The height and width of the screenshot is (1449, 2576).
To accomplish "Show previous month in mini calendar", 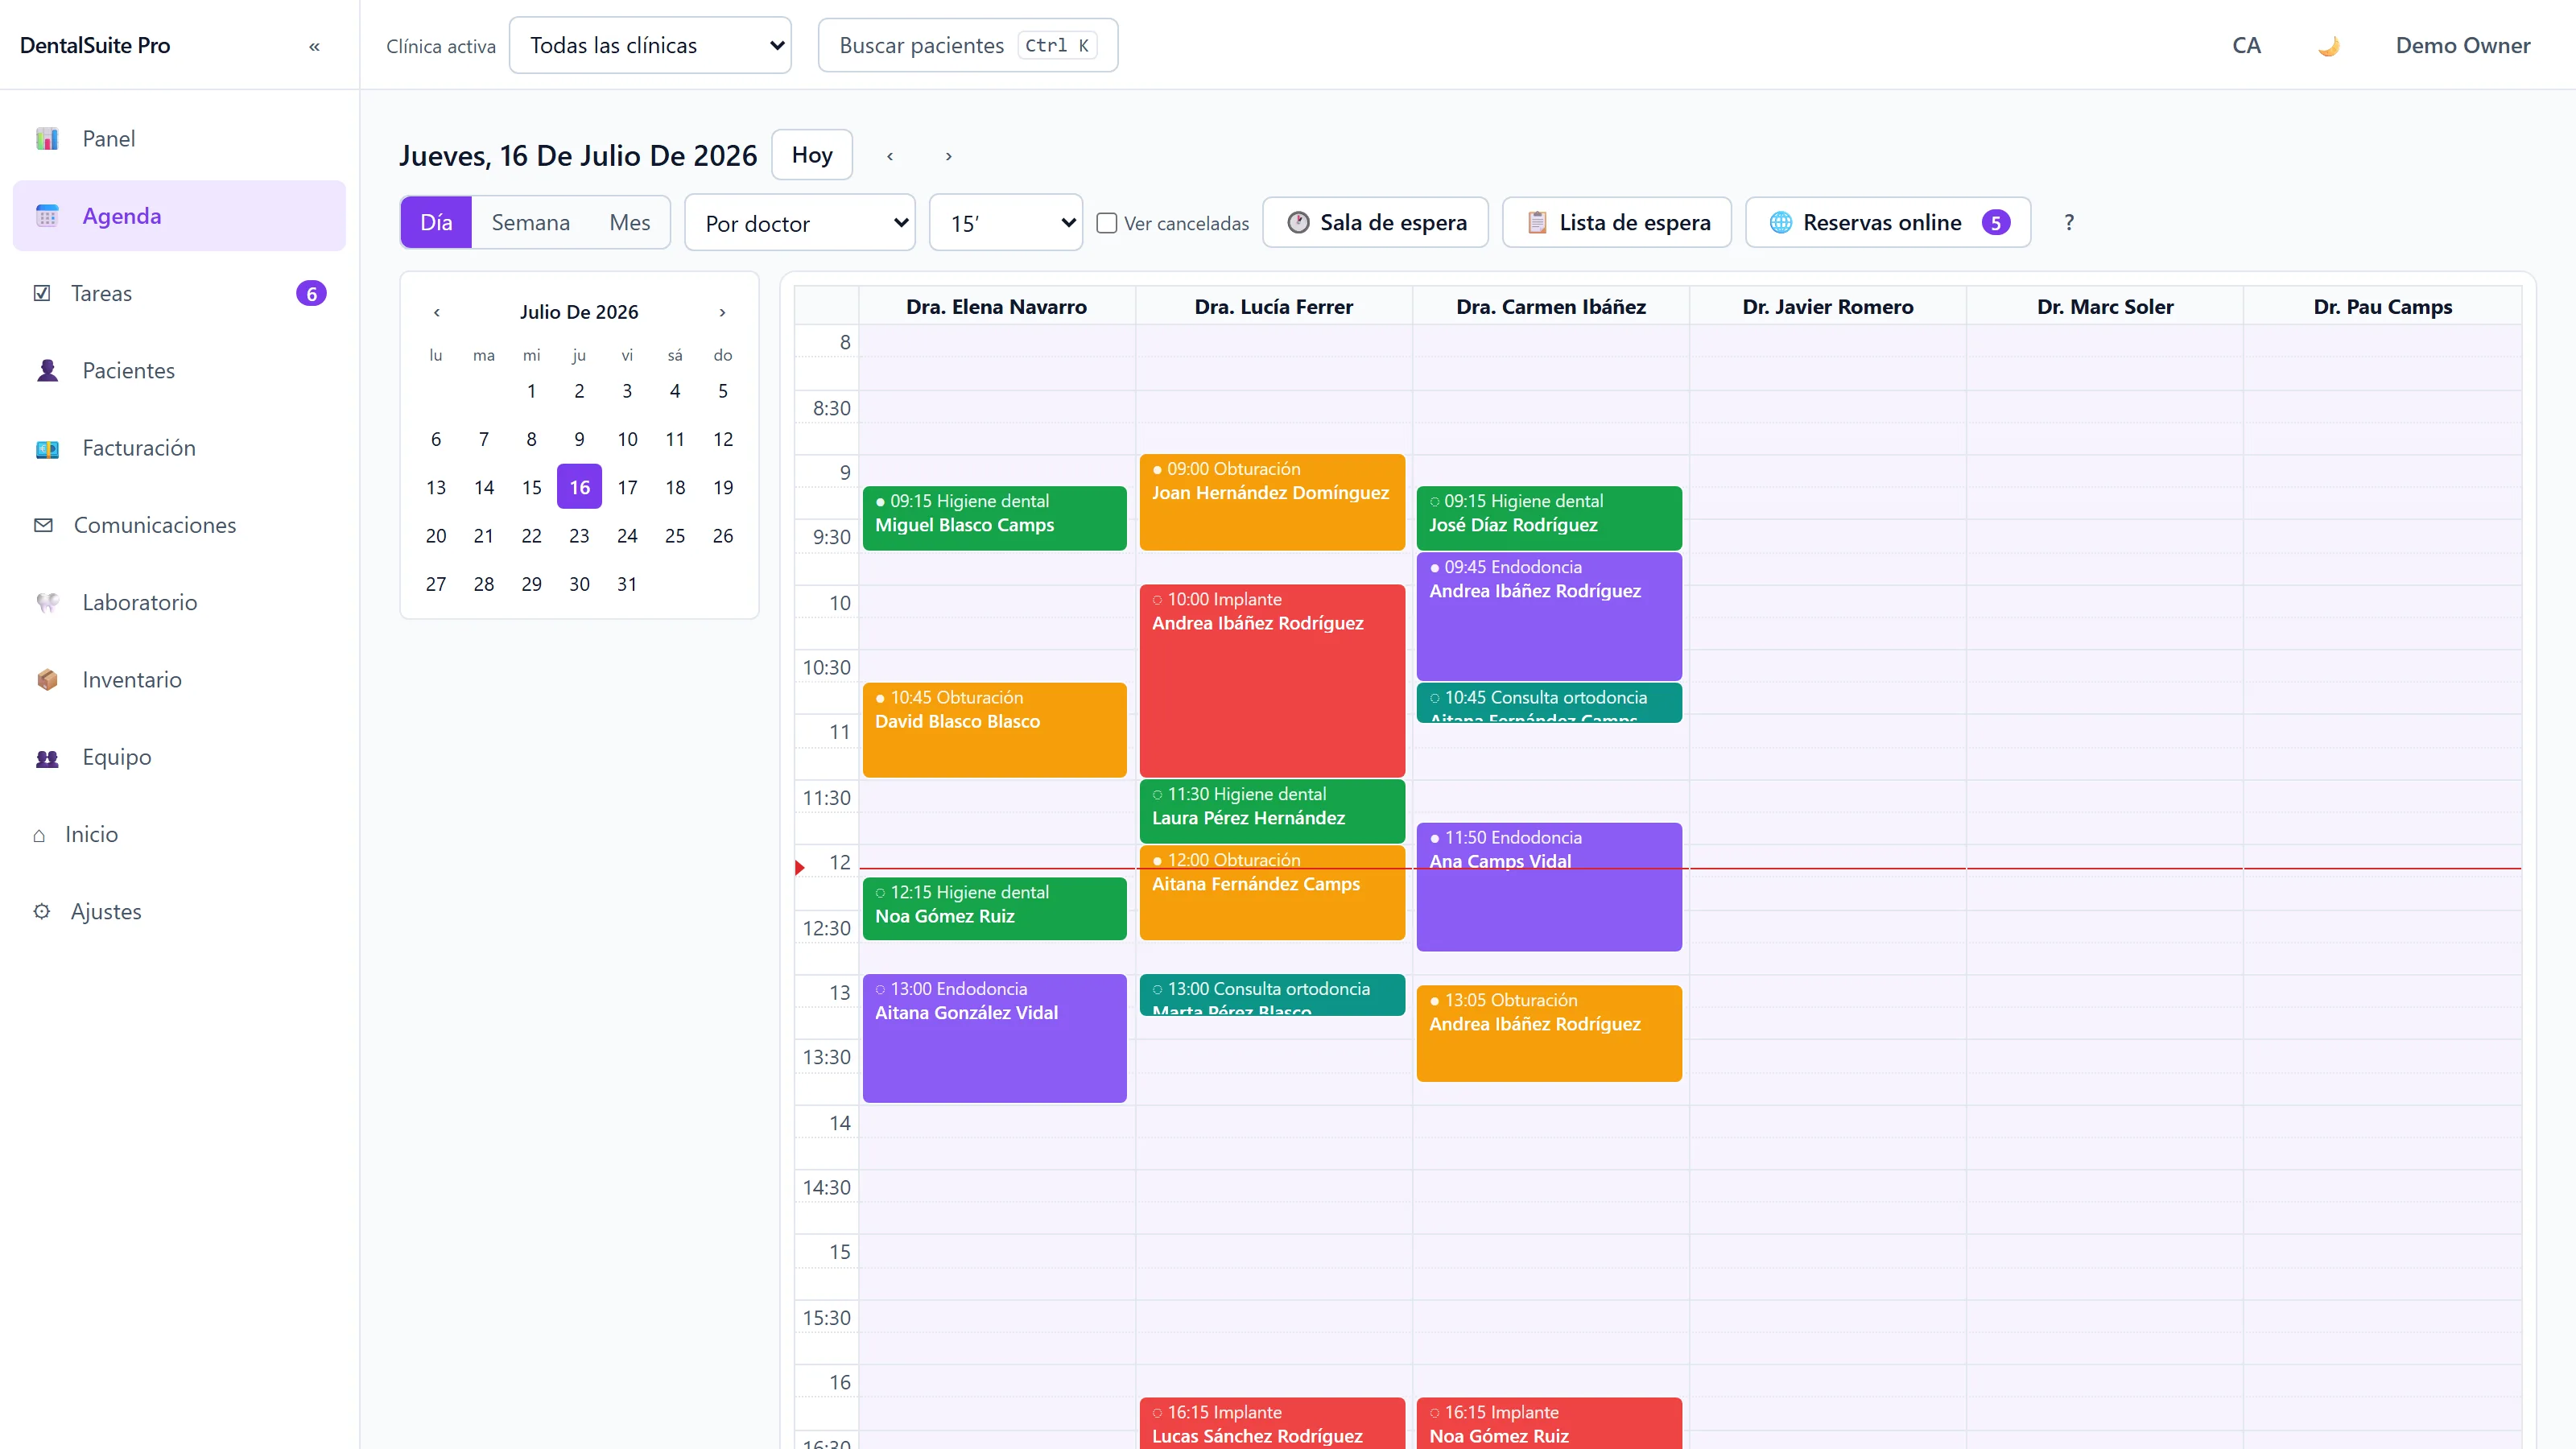I will [x=437, y=312].
